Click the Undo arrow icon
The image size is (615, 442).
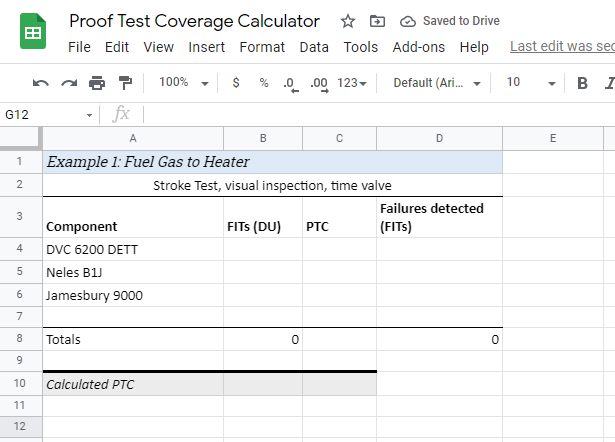pos(41,83)
